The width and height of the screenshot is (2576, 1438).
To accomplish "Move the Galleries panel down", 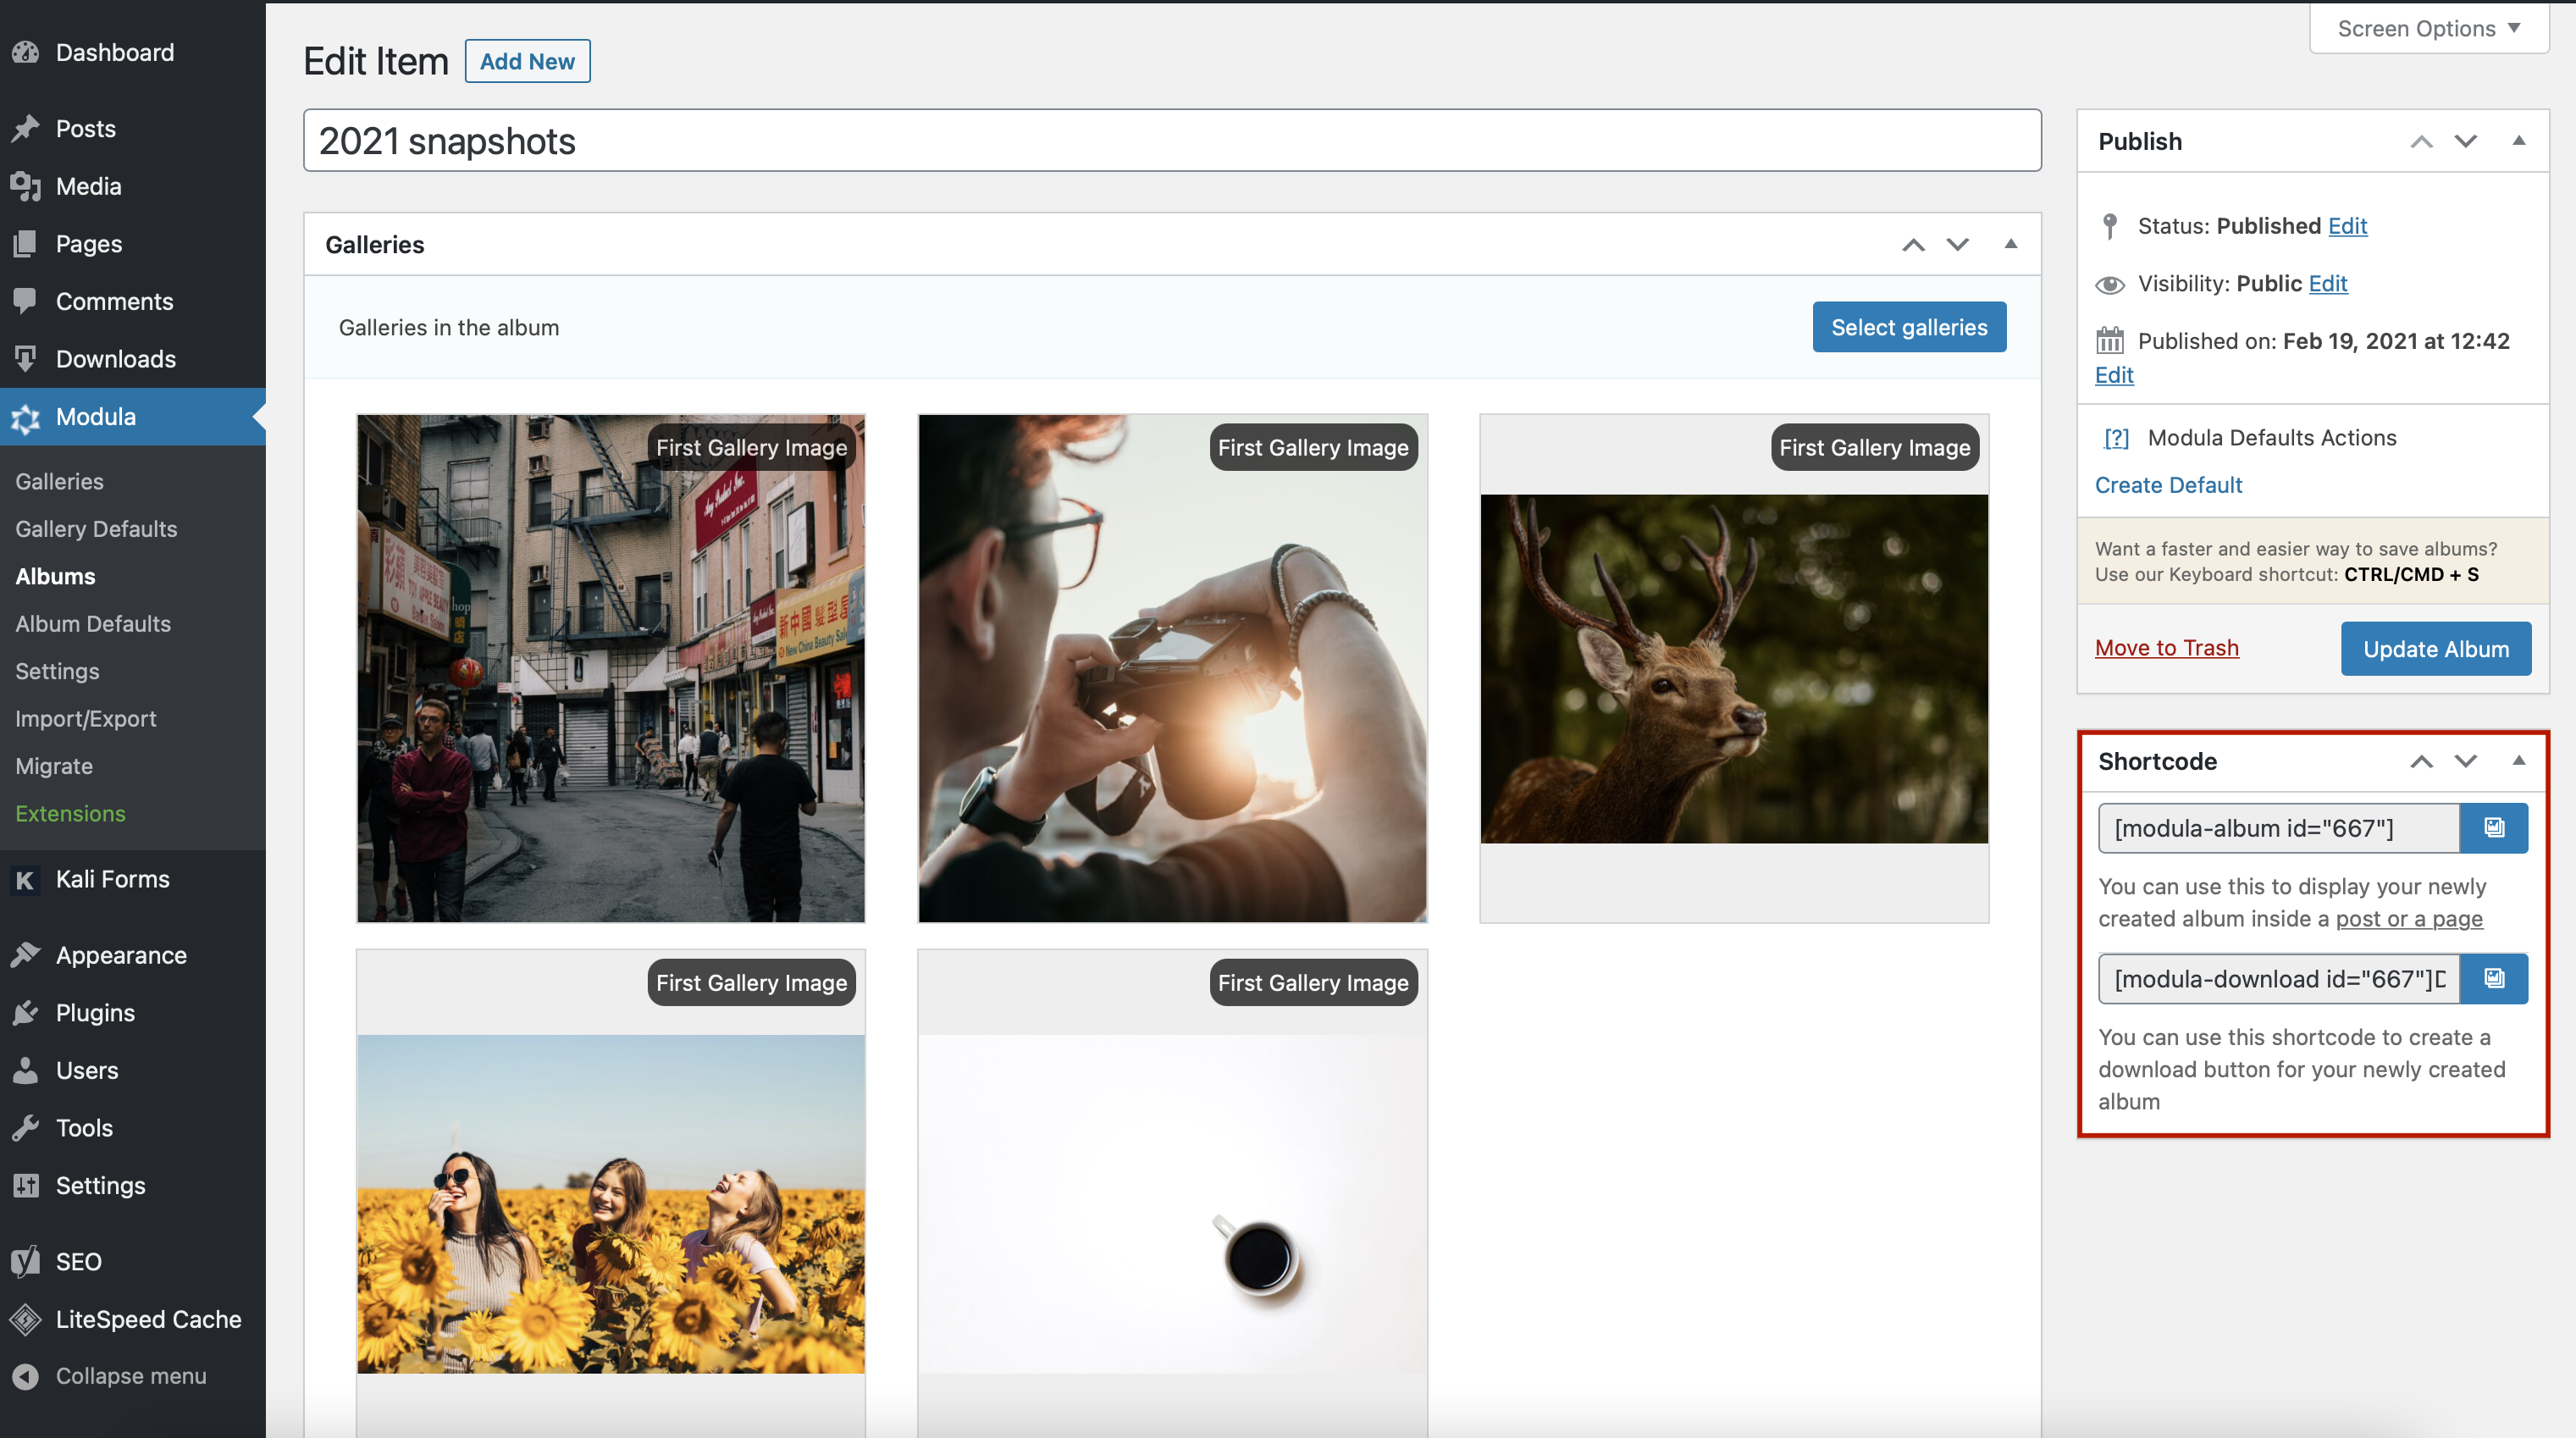I will tap(1957, 244).
